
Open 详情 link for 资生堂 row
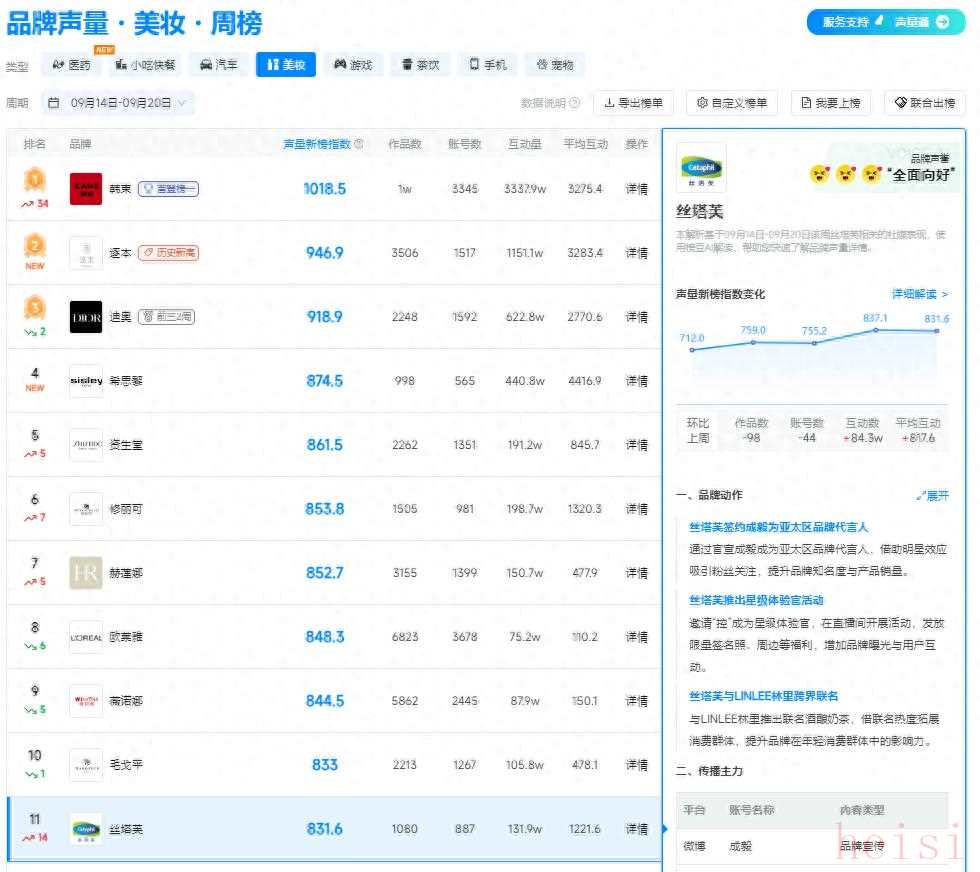point(636,445)
